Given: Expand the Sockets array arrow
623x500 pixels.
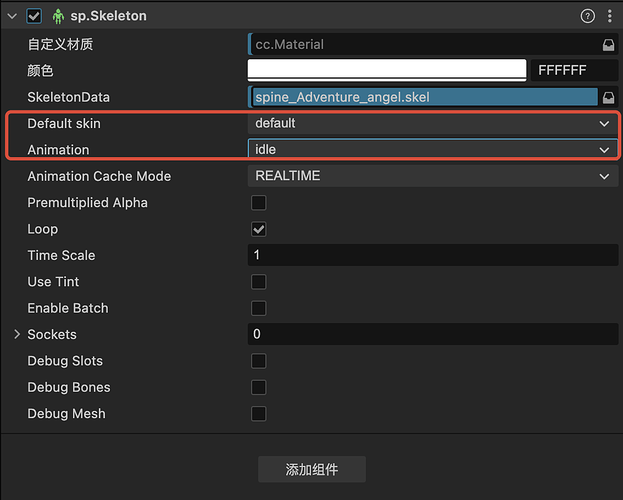Looking at the screenshot, I should (x=17, y=334).
